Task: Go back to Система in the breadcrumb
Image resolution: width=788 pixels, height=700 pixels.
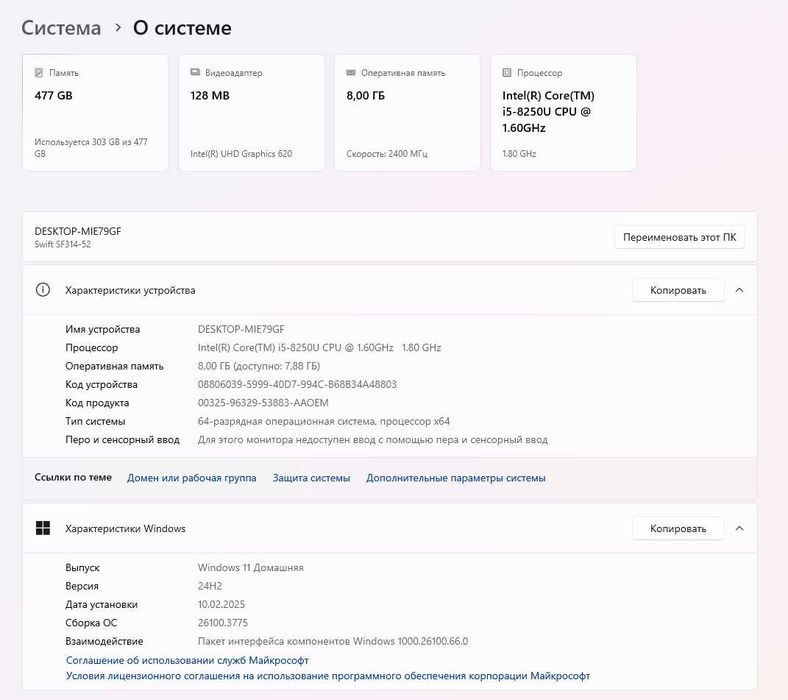Action: click(x=61, y=28)
